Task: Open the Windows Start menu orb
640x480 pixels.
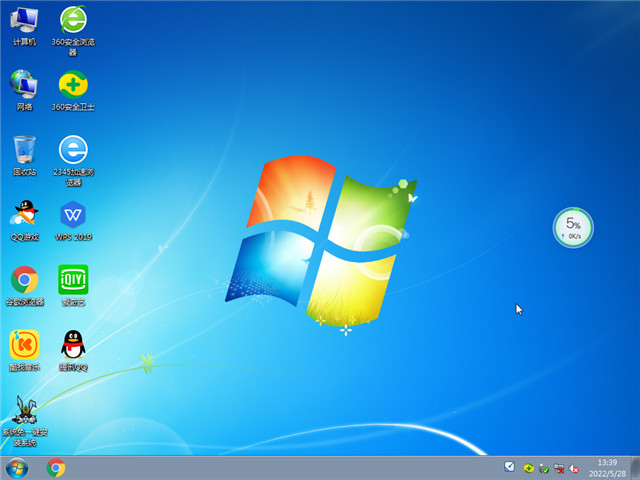Action: 17,468
